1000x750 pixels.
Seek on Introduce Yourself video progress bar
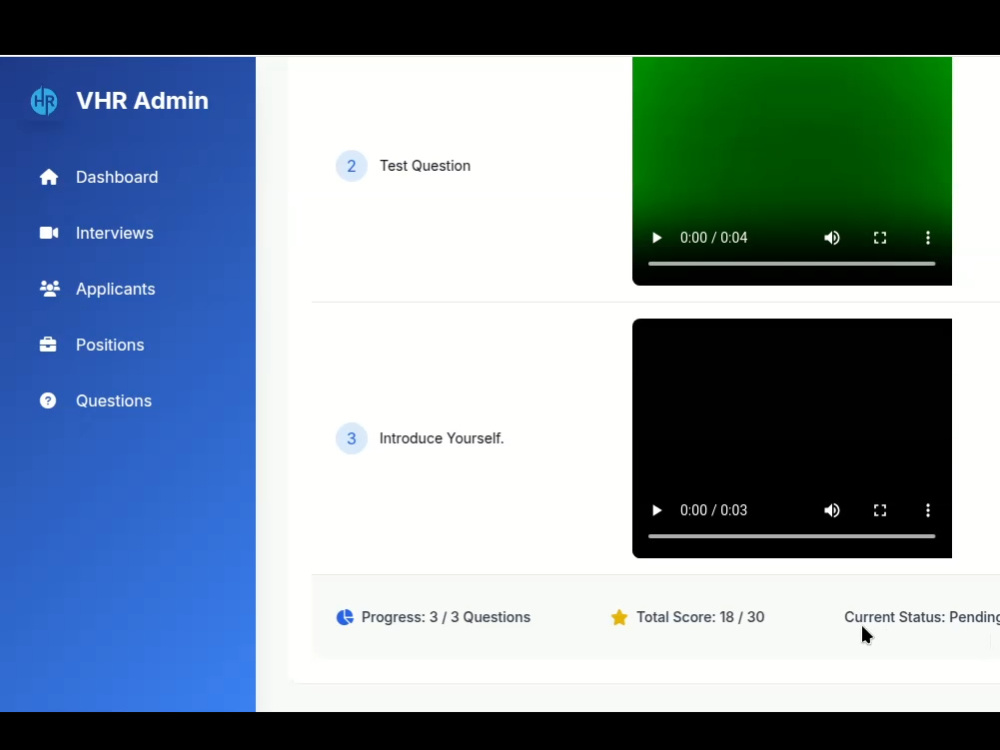click(791, 536)
